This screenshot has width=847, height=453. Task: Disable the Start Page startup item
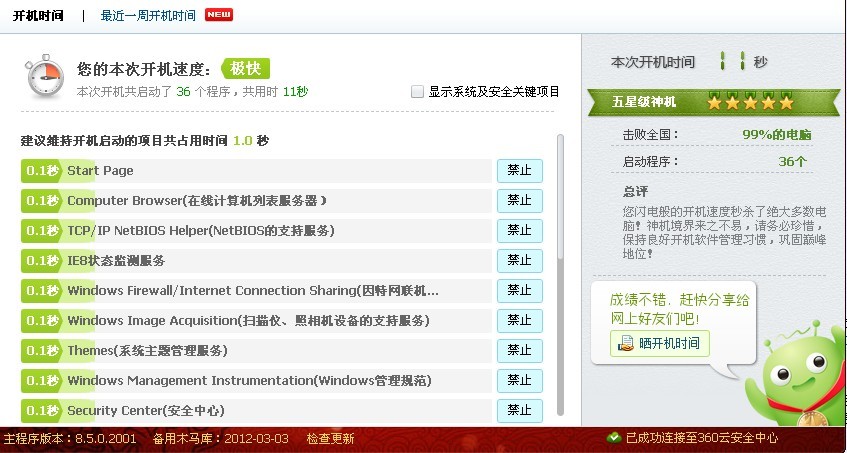pos(520,171)
